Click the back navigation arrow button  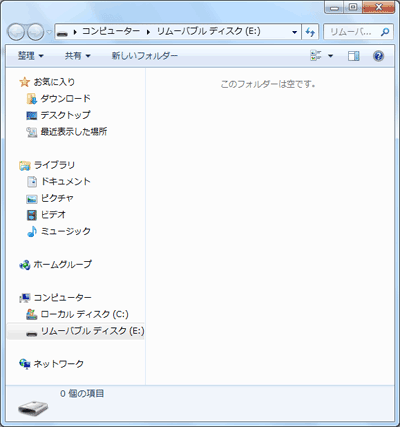(x=16, y=32)
